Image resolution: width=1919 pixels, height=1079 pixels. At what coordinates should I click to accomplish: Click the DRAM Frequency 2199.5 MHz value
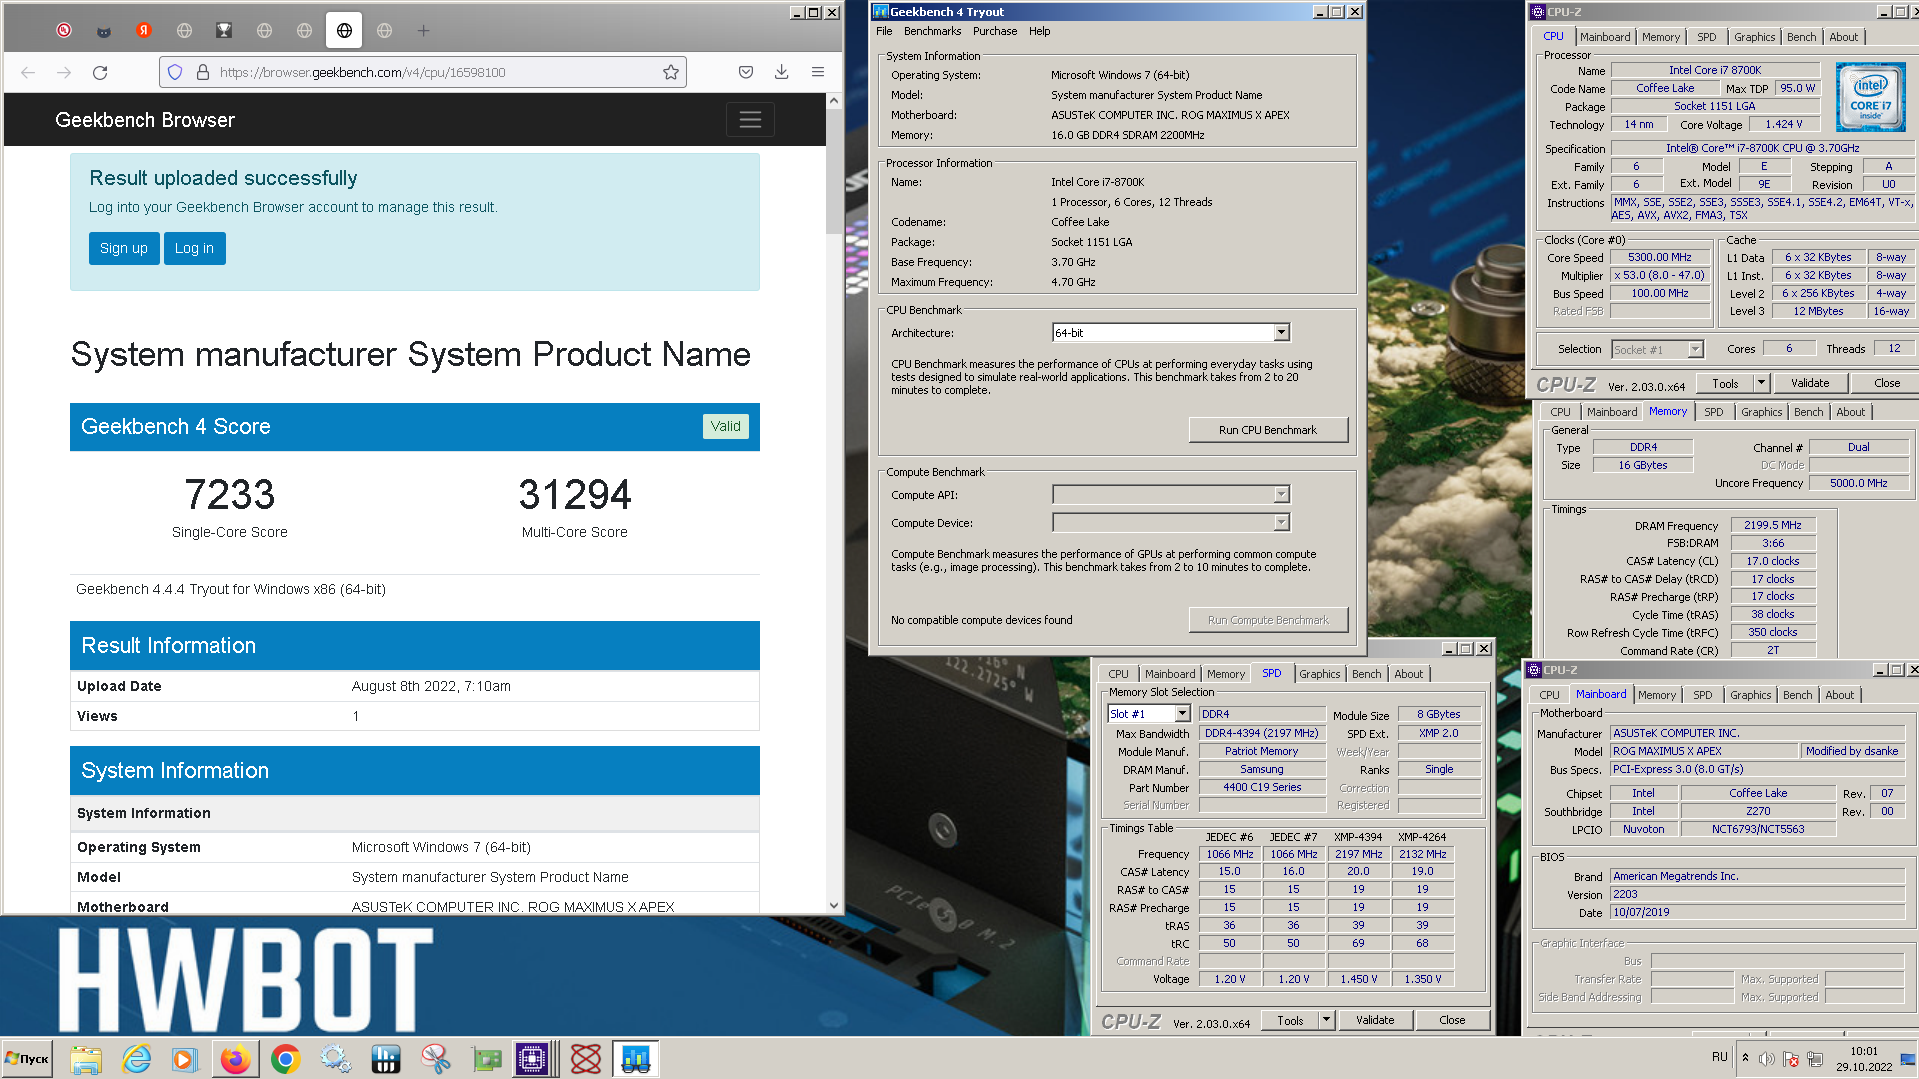(1772, 525)
